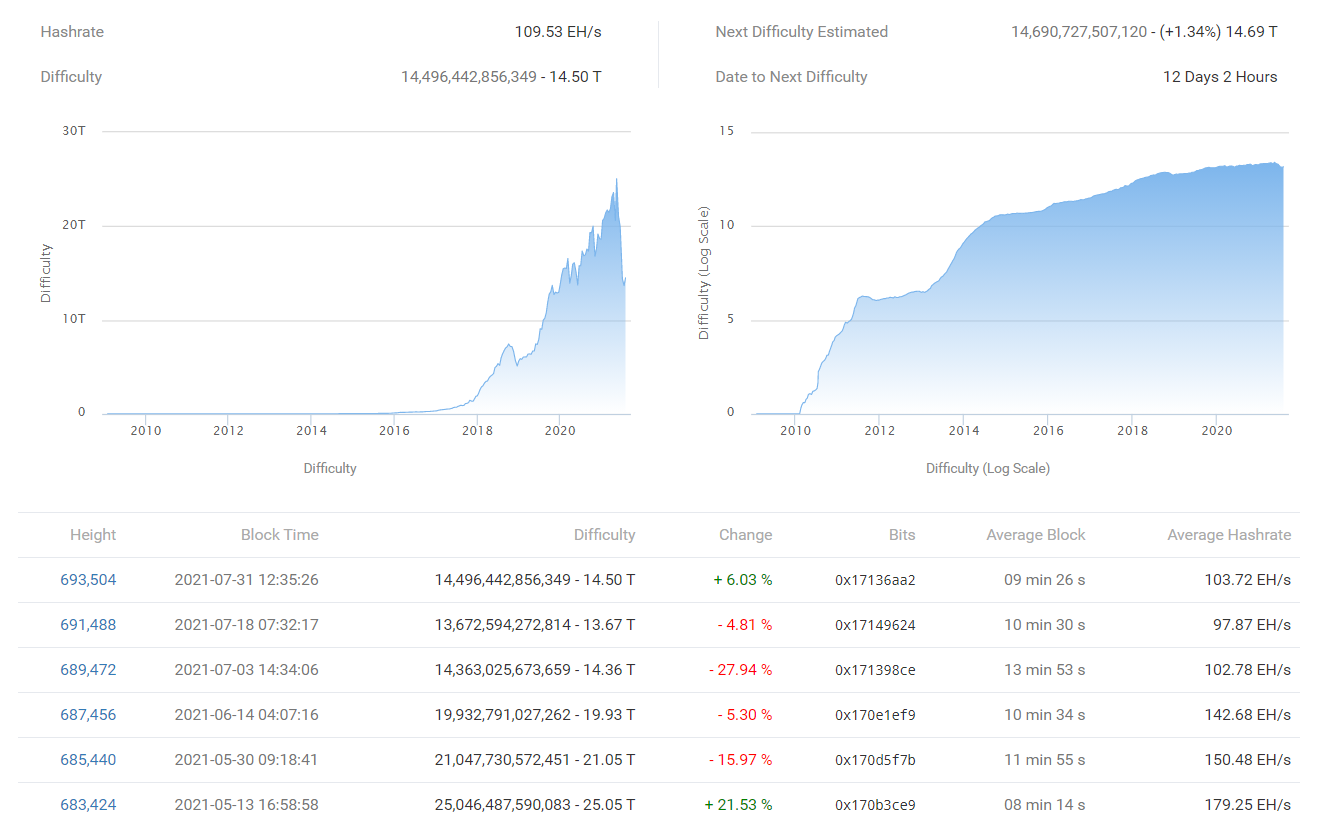Sort the table by Bits column
This screenshot has height=825, width=1318.
pos(901,534)
